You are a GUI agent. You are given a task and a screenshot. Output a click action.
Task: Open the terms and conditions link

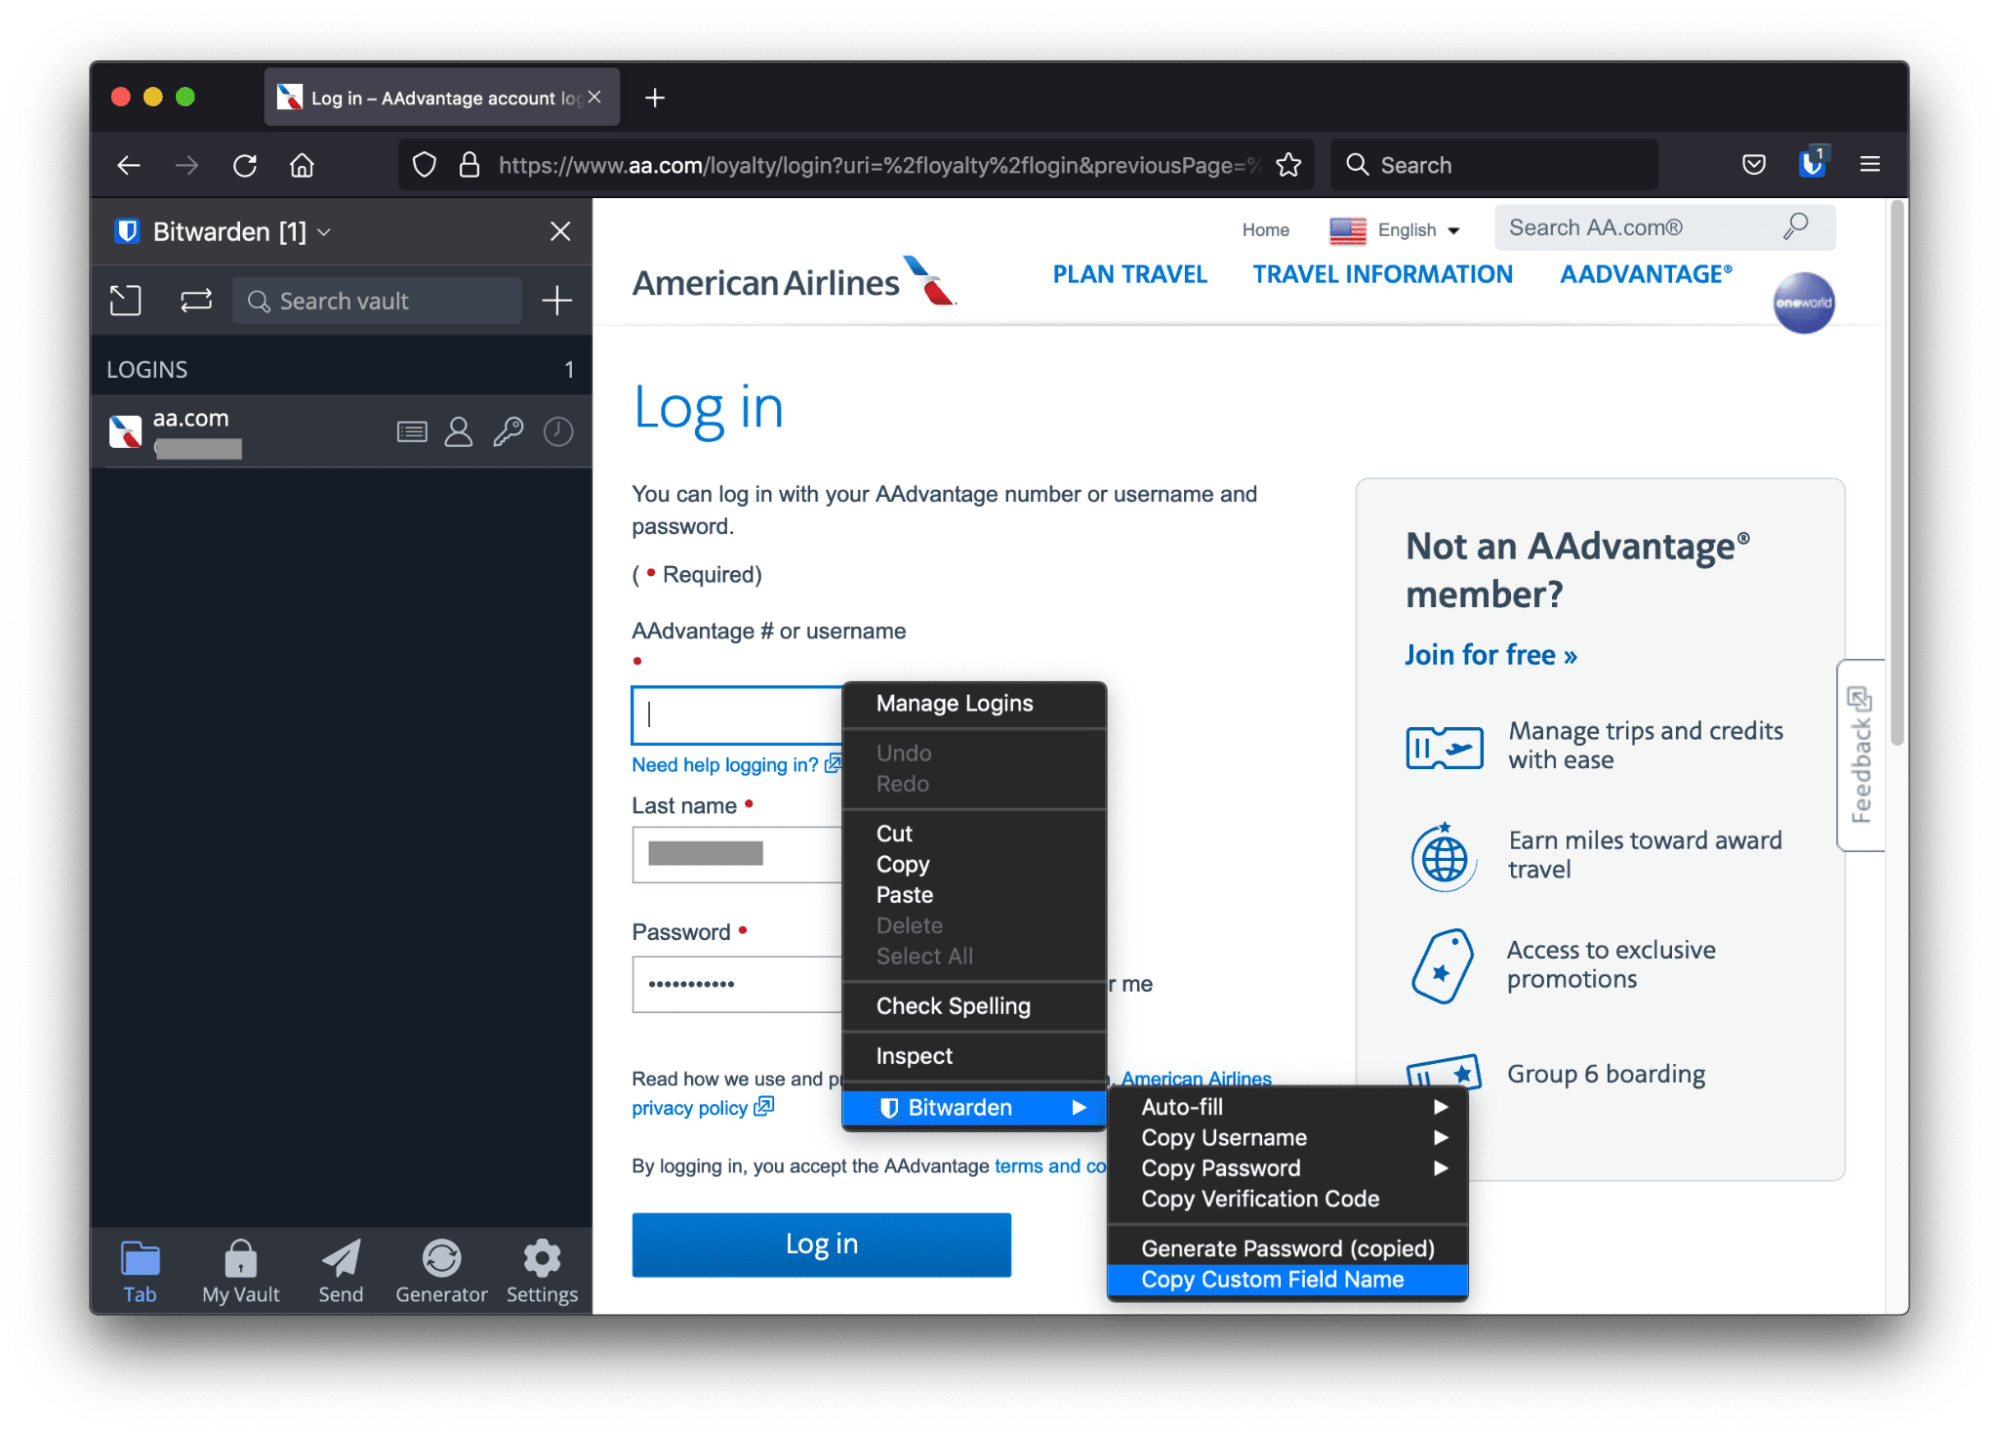(x=1050, y=1166)
